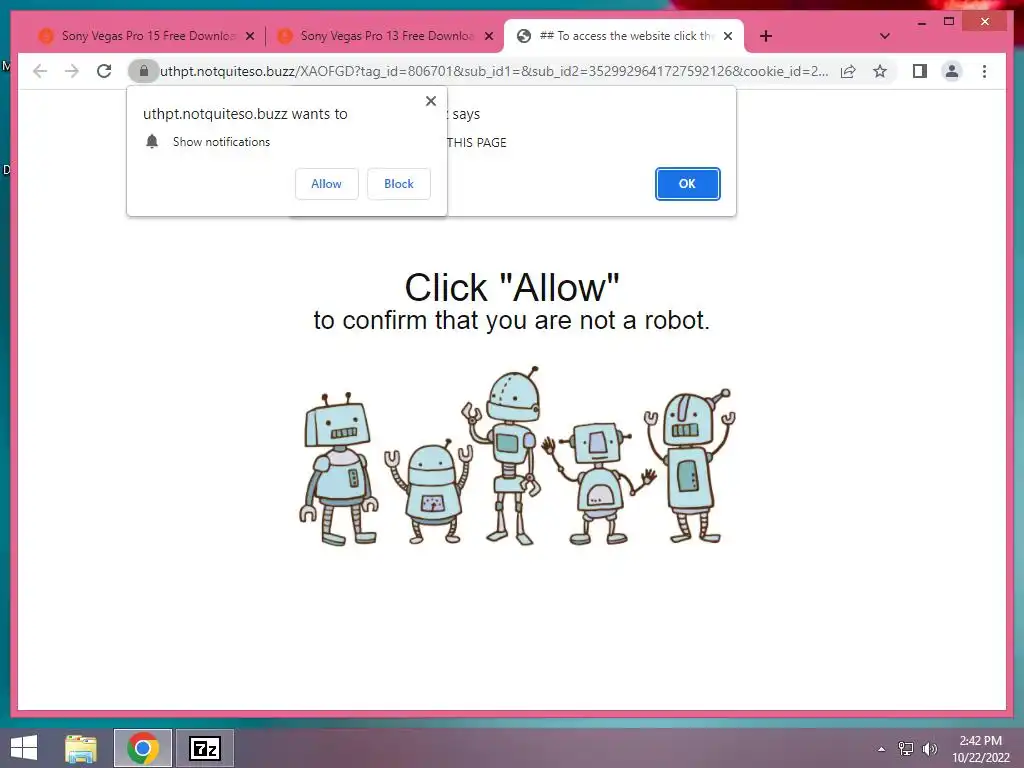The width and height of the screenshot is (1024, 768).
Task: Close the Sony Vegas Pro 13 tab
Action: tap(488, 36)
